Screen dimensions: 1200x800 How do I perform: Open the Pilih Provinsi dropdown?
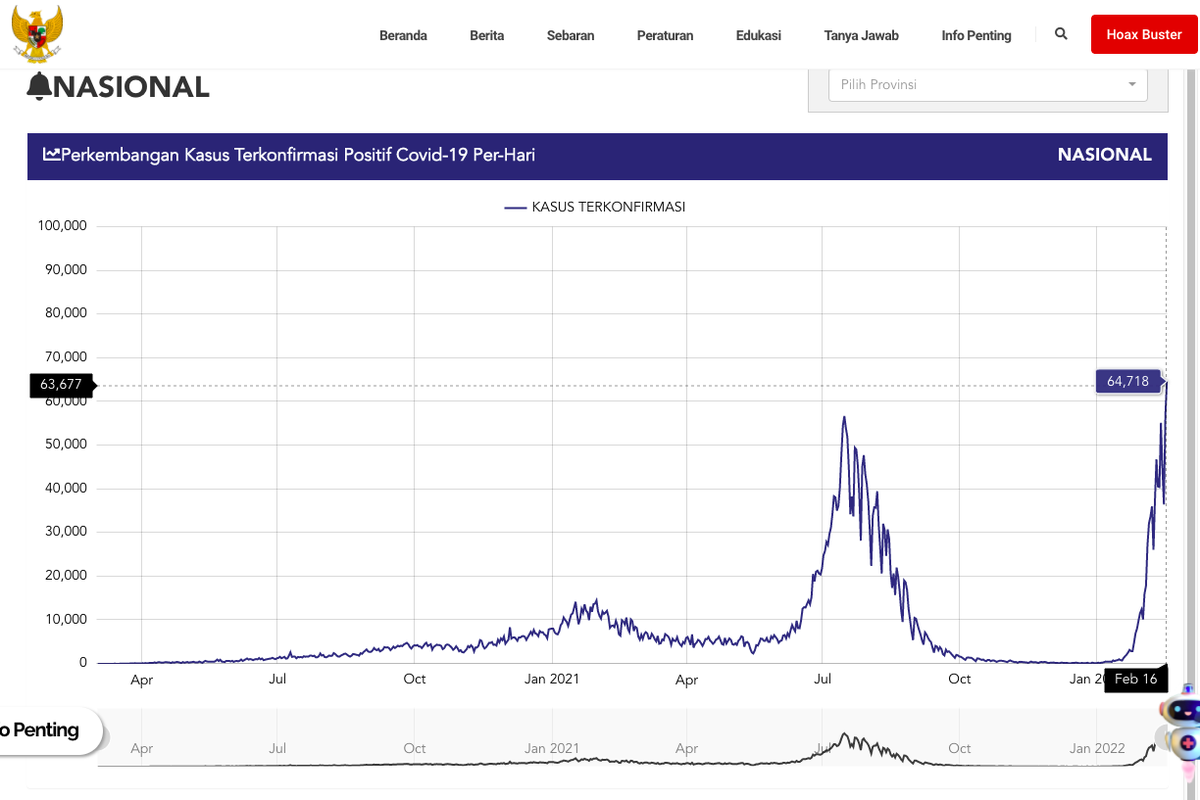pos(988,84)
